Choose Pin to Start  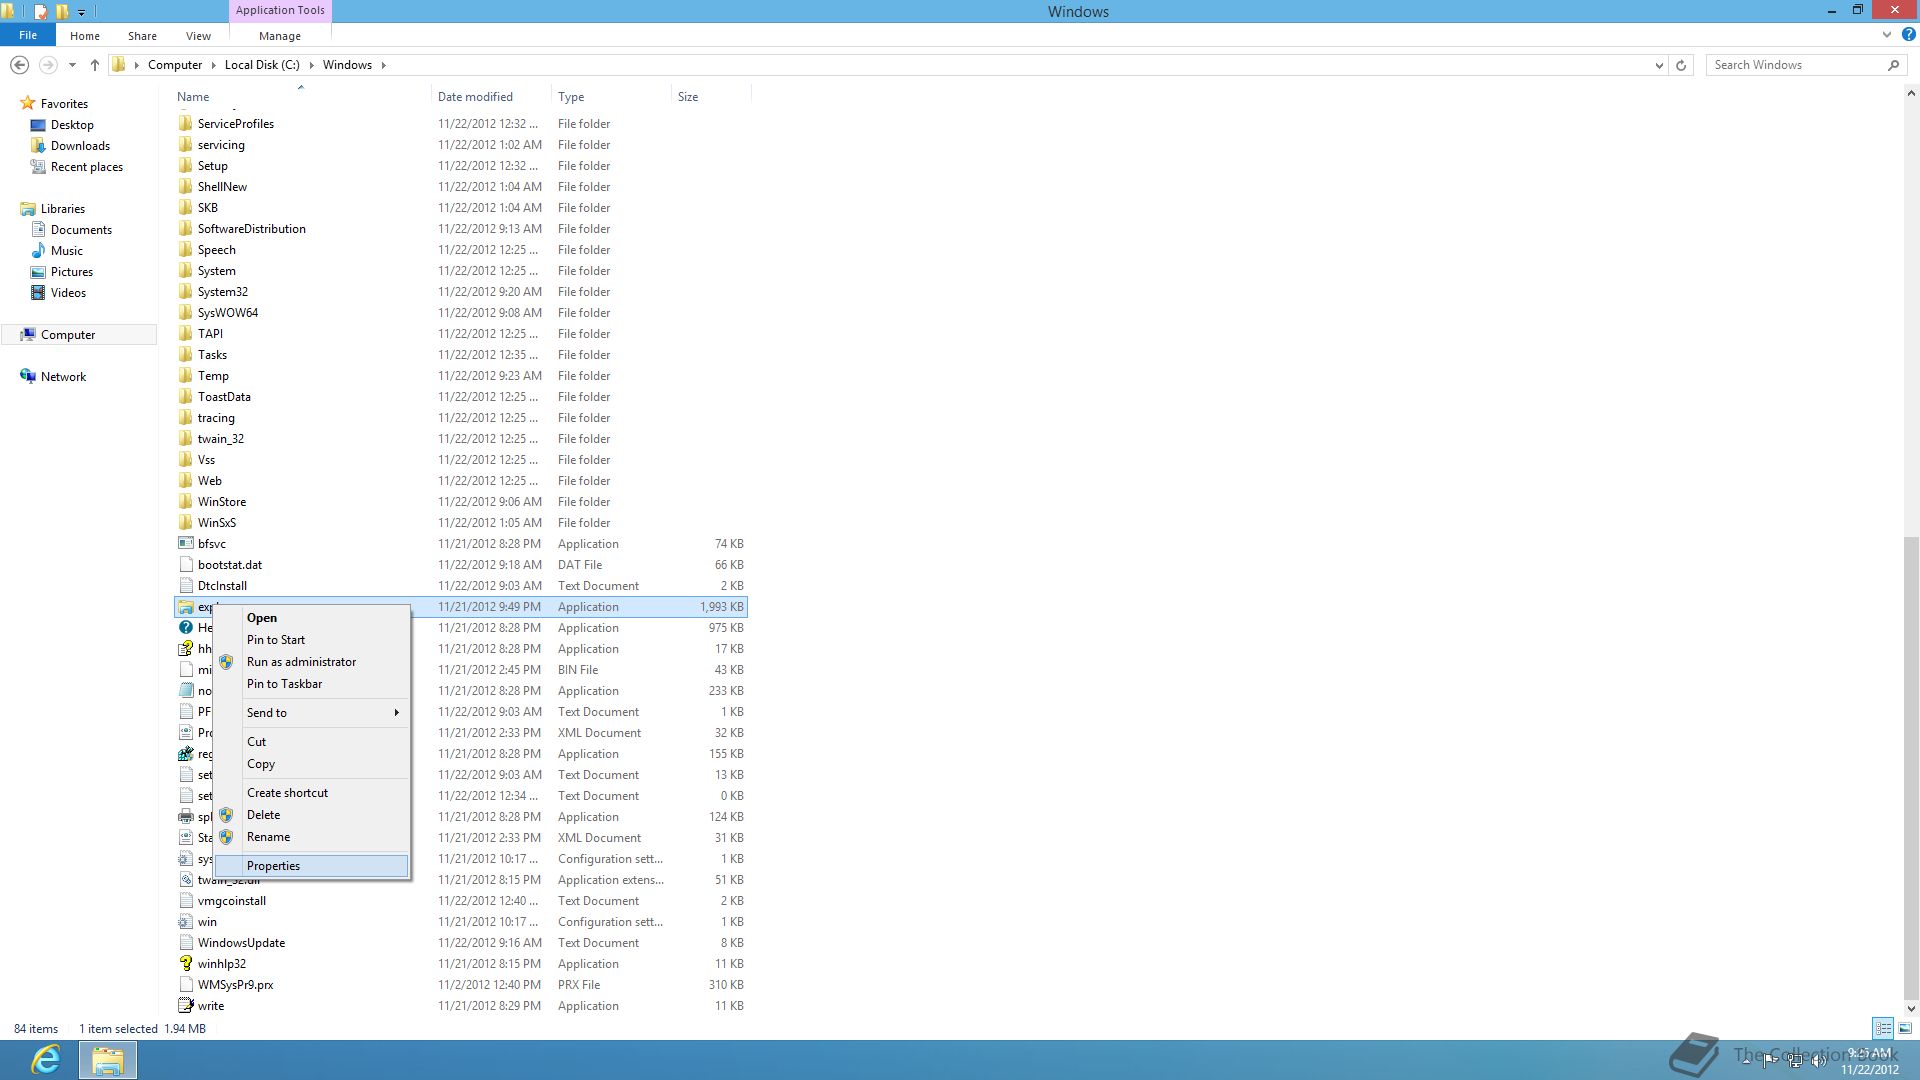(x=312, y=640)
